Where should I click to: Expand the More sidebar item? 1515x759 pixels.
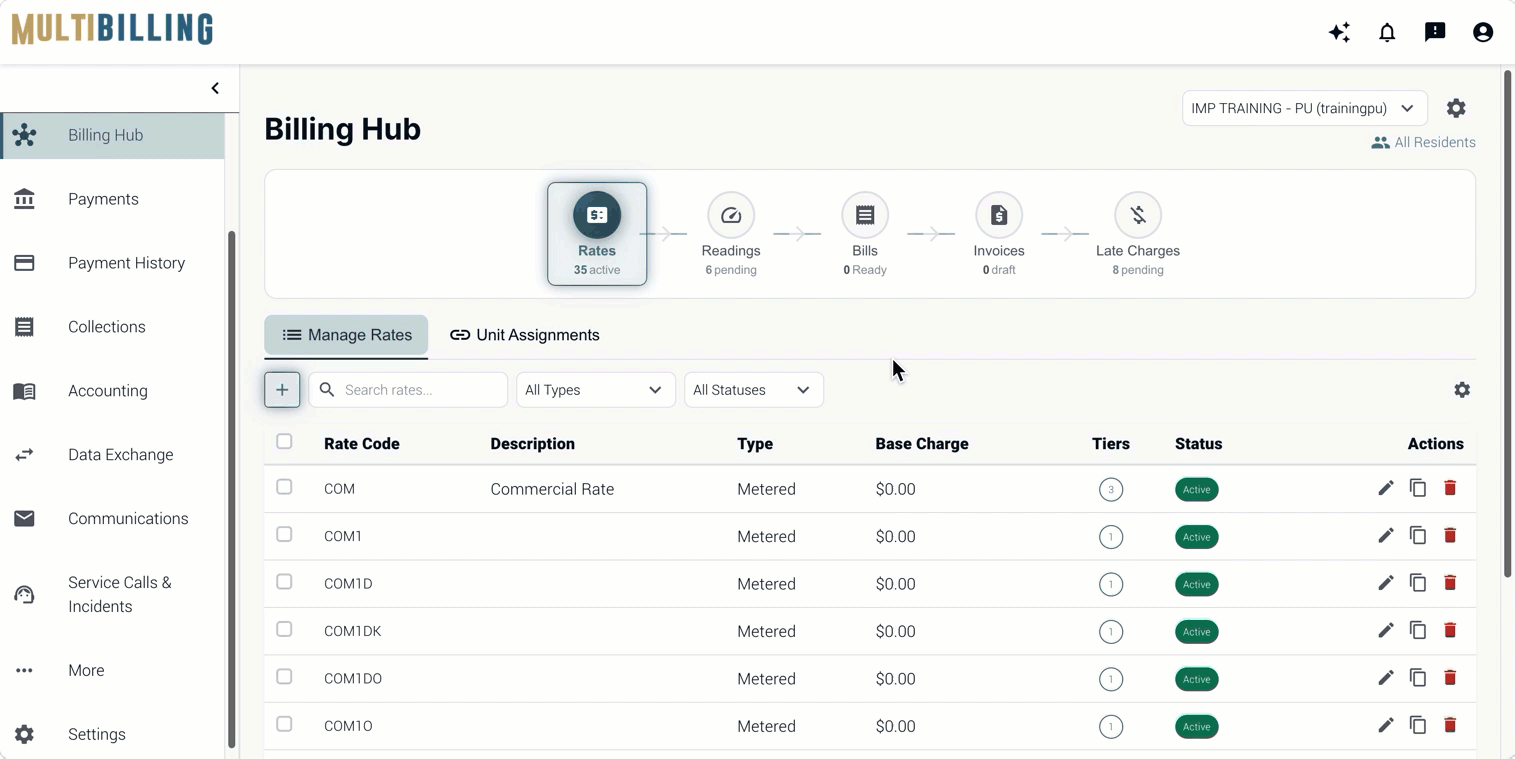tap(113, 670)
